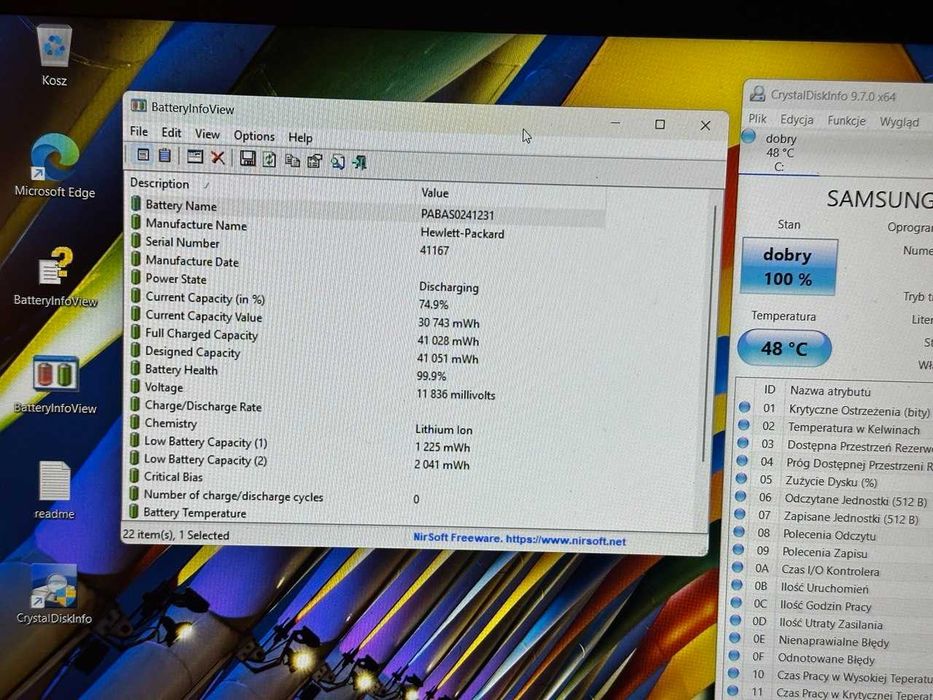Viewport: 933px width, 700px height.
Task: Click the BatteryInfoView vertical scrollbar
Action: [708, 333]
